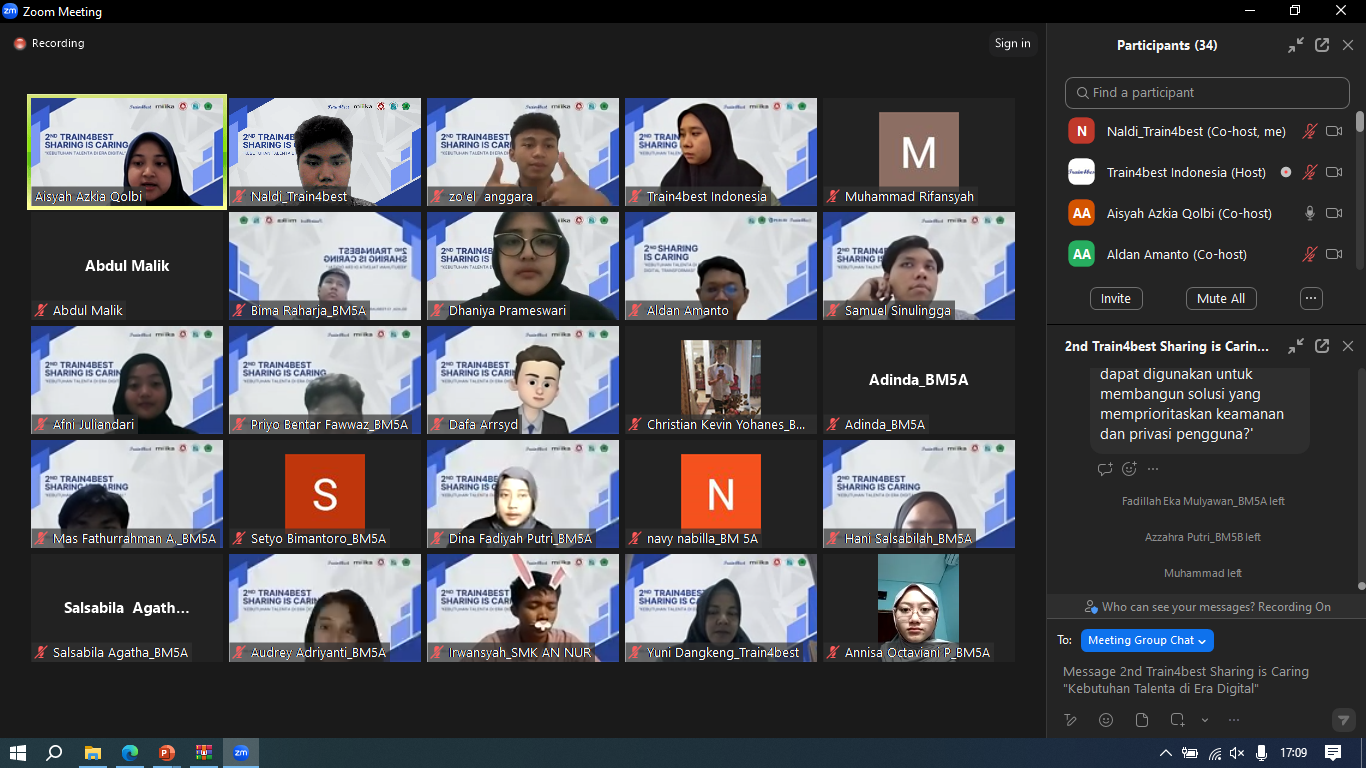Open the more options menu below Mute All
The width and height of the screenshot is (1366, 768).
pyautogui.click(x=1310, y=298)
